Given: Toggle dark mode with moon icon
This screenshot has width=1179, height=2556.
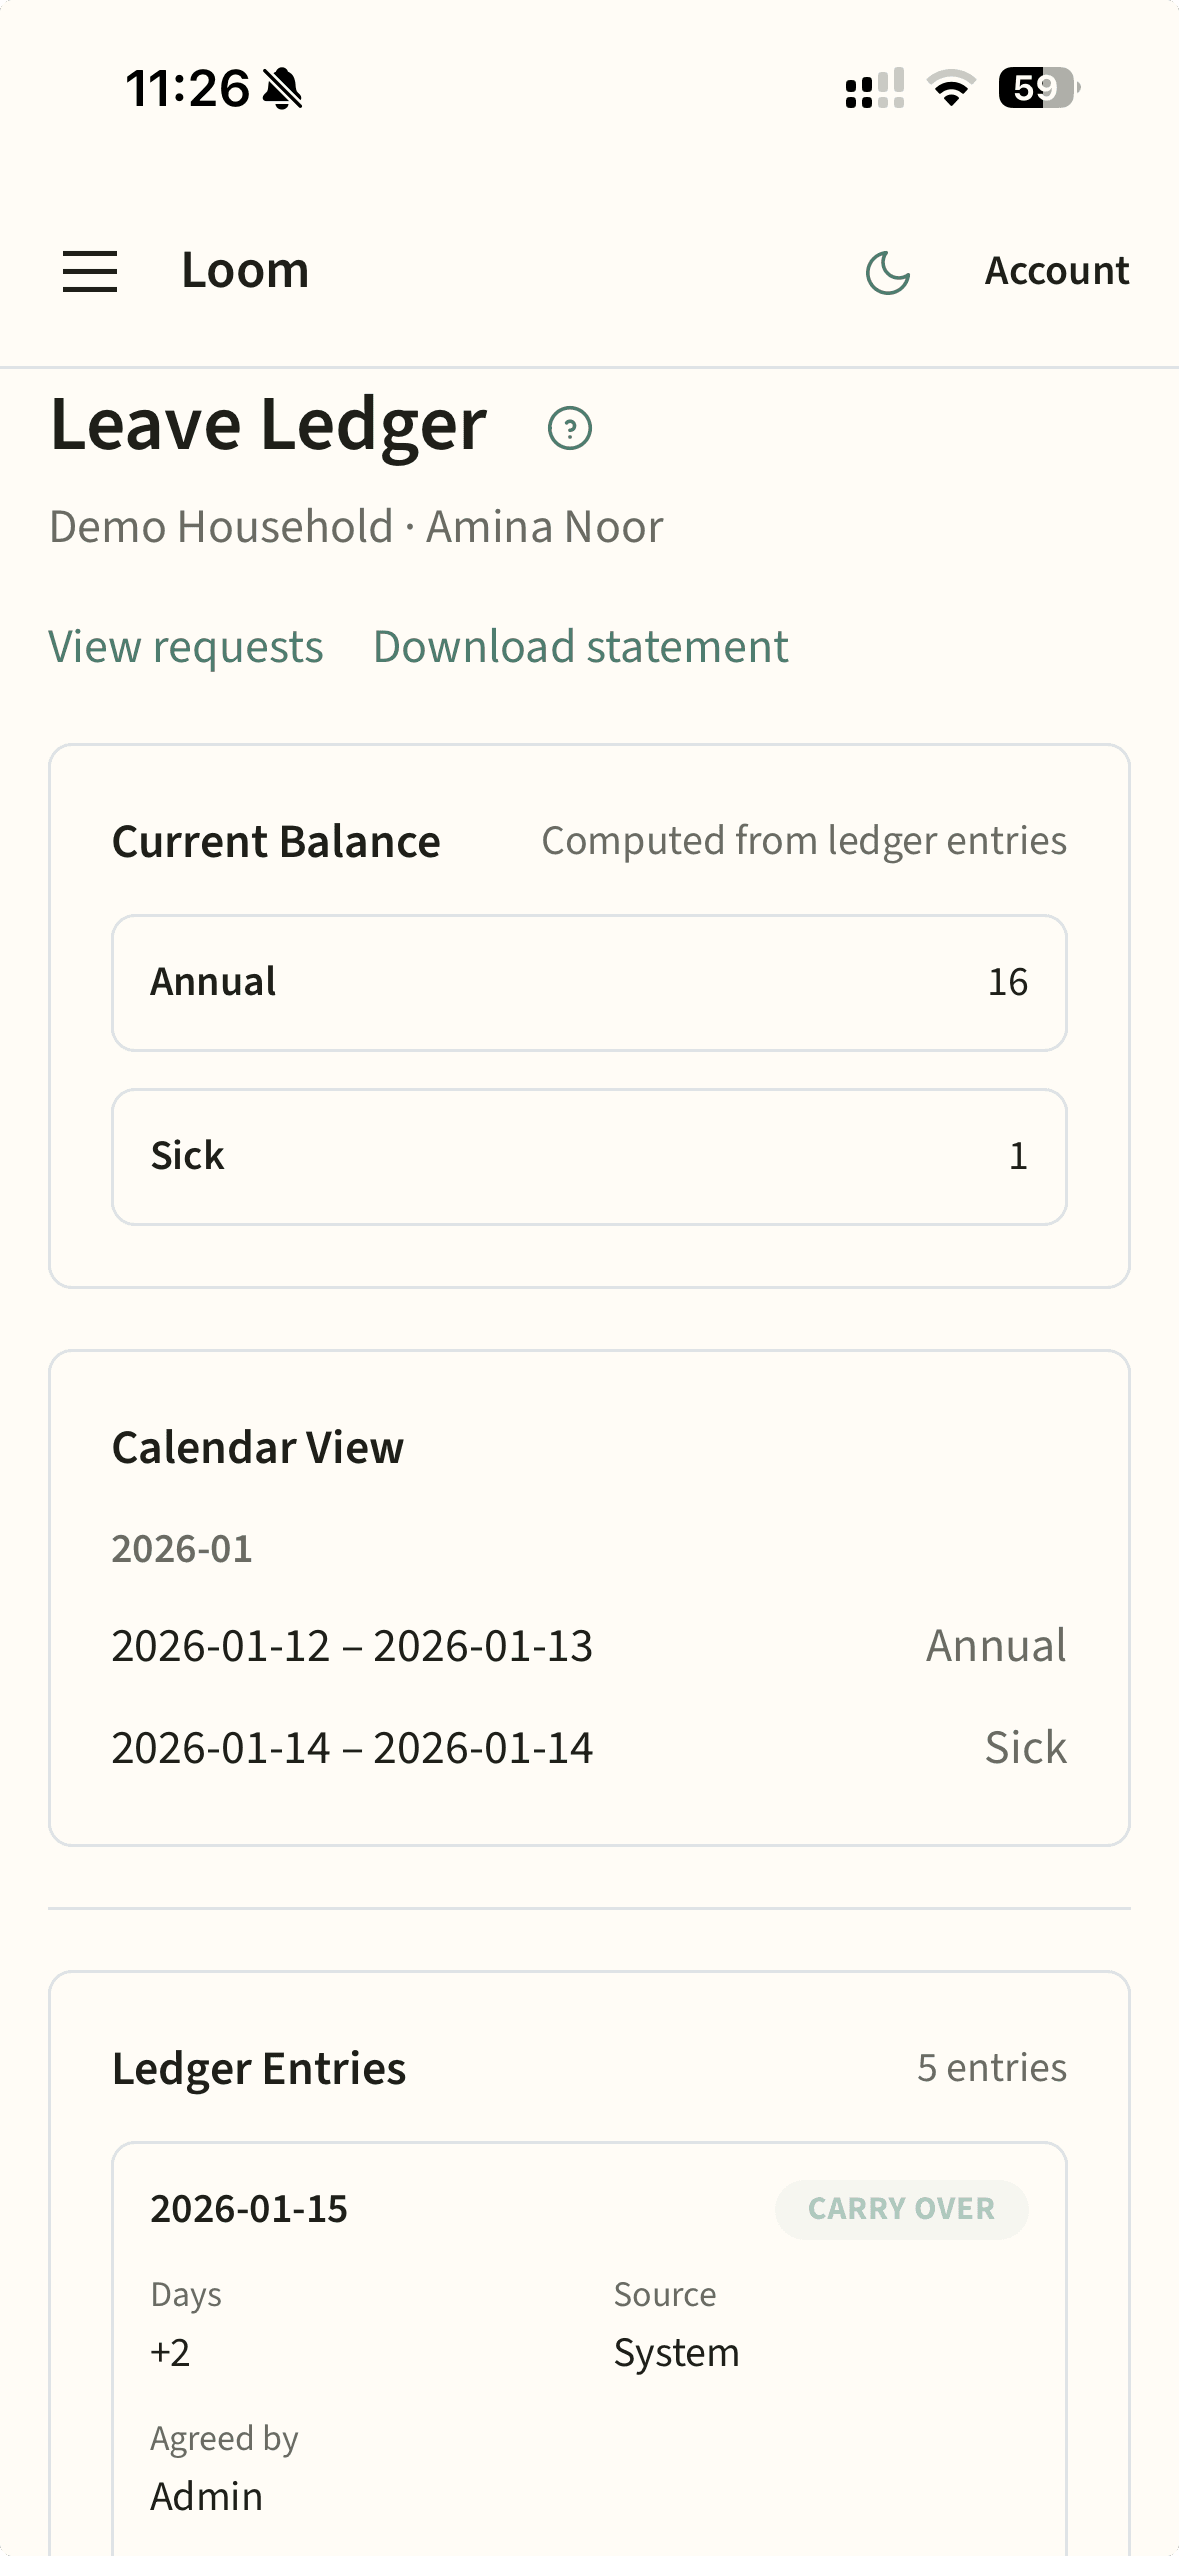Looking at the screenshot, I should (887, 272).
